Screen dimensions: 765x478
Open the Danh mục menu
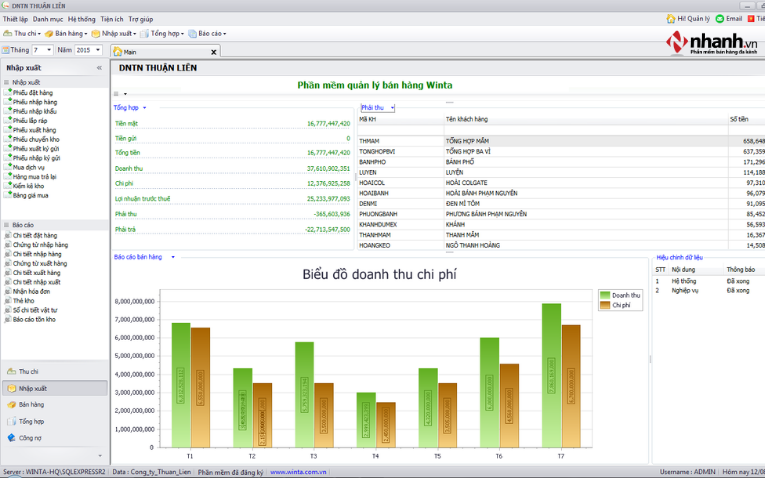(48, 19)
